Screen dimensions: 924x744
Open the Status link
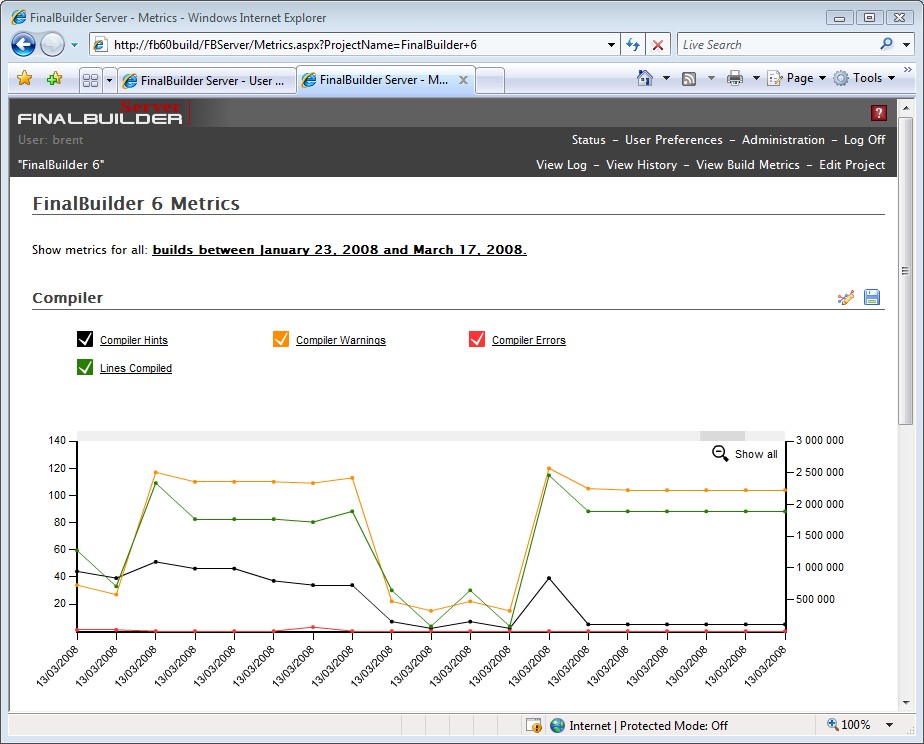click(x=588, y=140)
